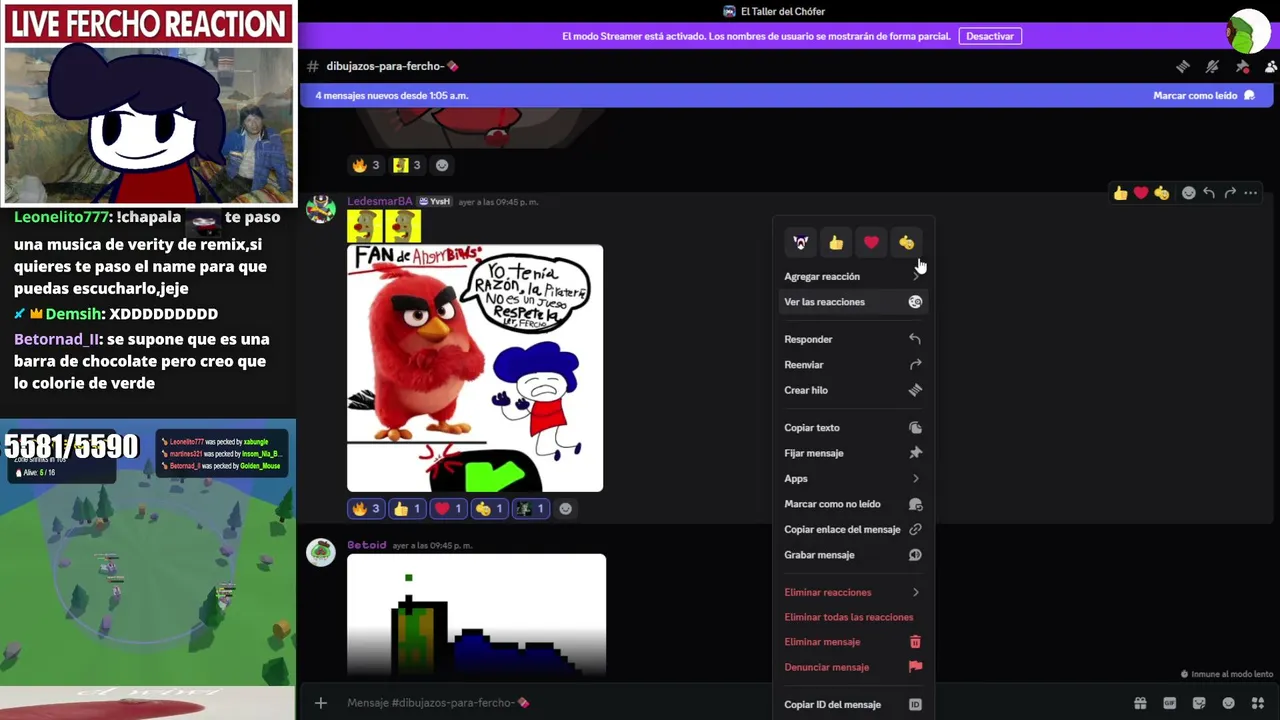Open the sticker picker in the message bar

click(1199, 703)
